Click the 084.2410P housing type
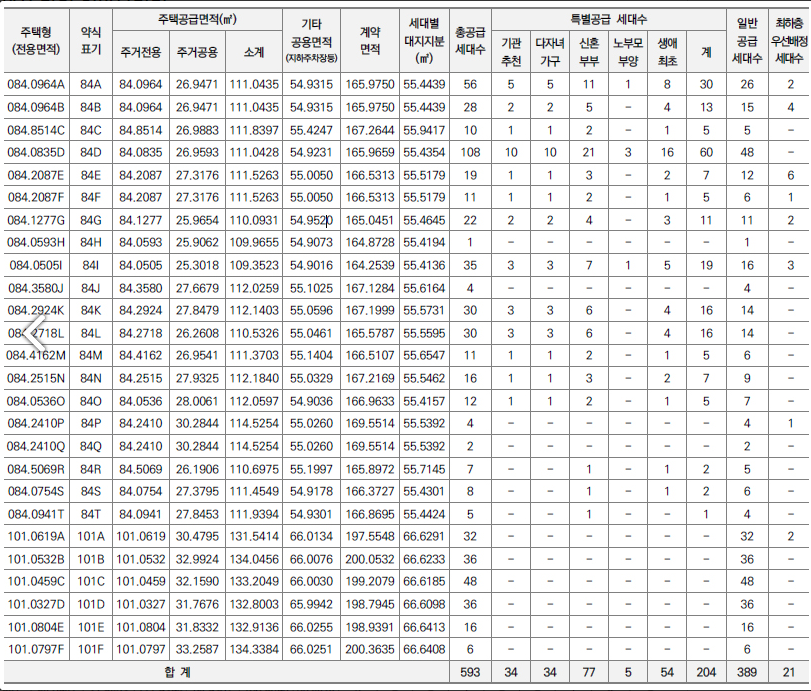This screenshot has height=691, width=811. tap(36, 424)
